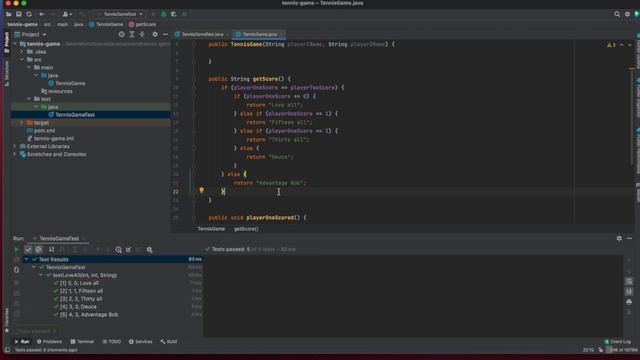Collapse all in Project panel
640x360 pixels.
click(142, 35)
